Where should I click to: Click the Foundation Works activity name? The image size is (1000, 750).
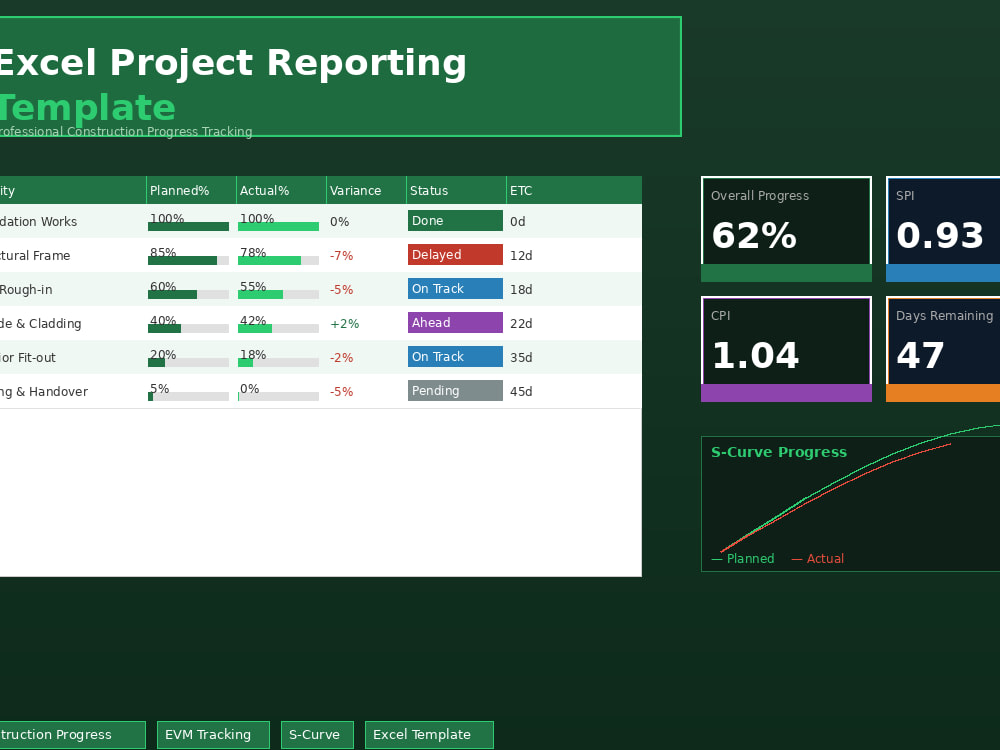[x=38, y=222]
